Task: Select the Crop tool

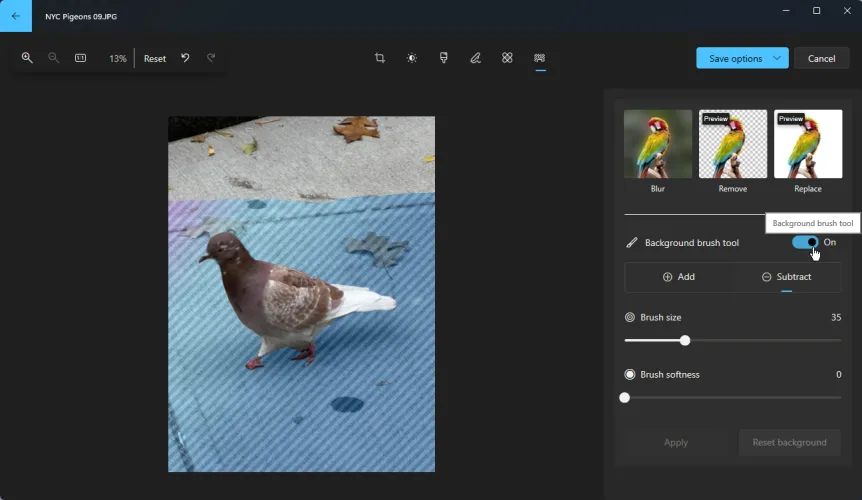Action: [x=380, y=58]
